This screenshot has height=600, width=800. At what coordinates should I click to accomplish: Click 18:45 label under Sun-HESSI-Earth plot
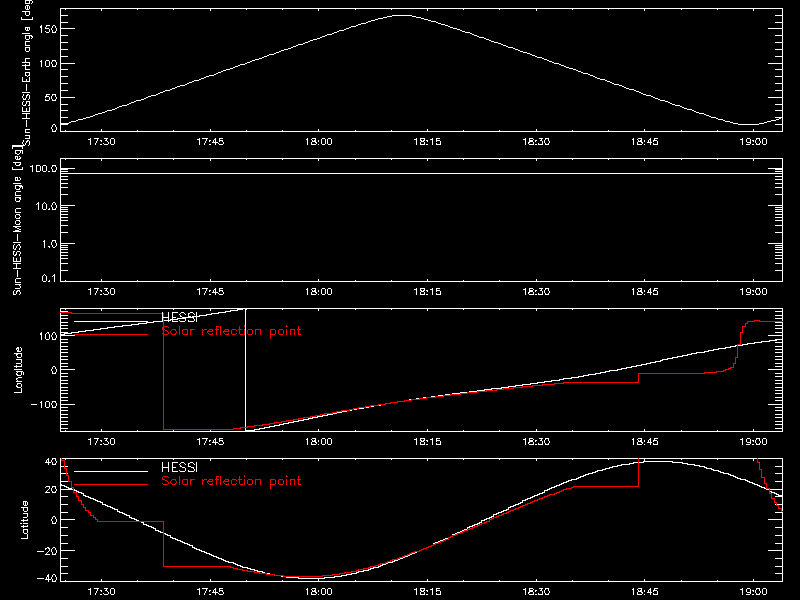click(645, 142)
